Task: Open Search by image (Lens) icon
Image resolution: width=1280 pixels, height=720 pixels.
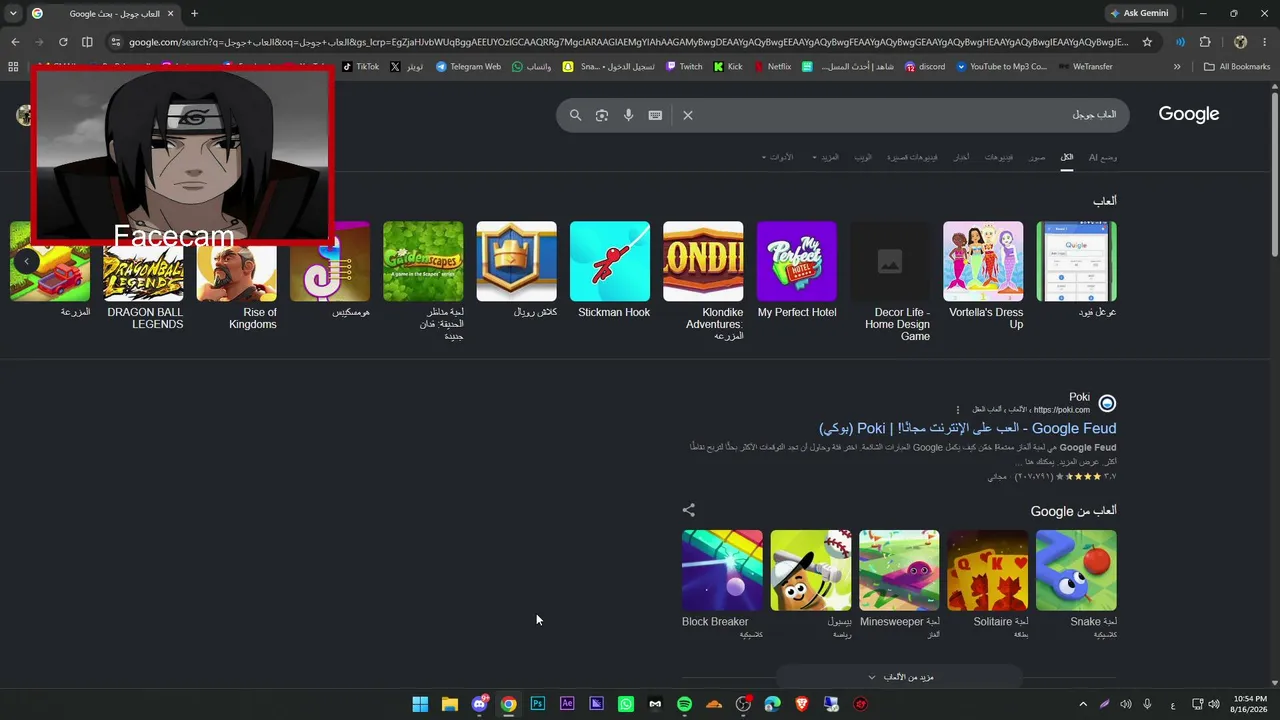Action: pos(602,115)
